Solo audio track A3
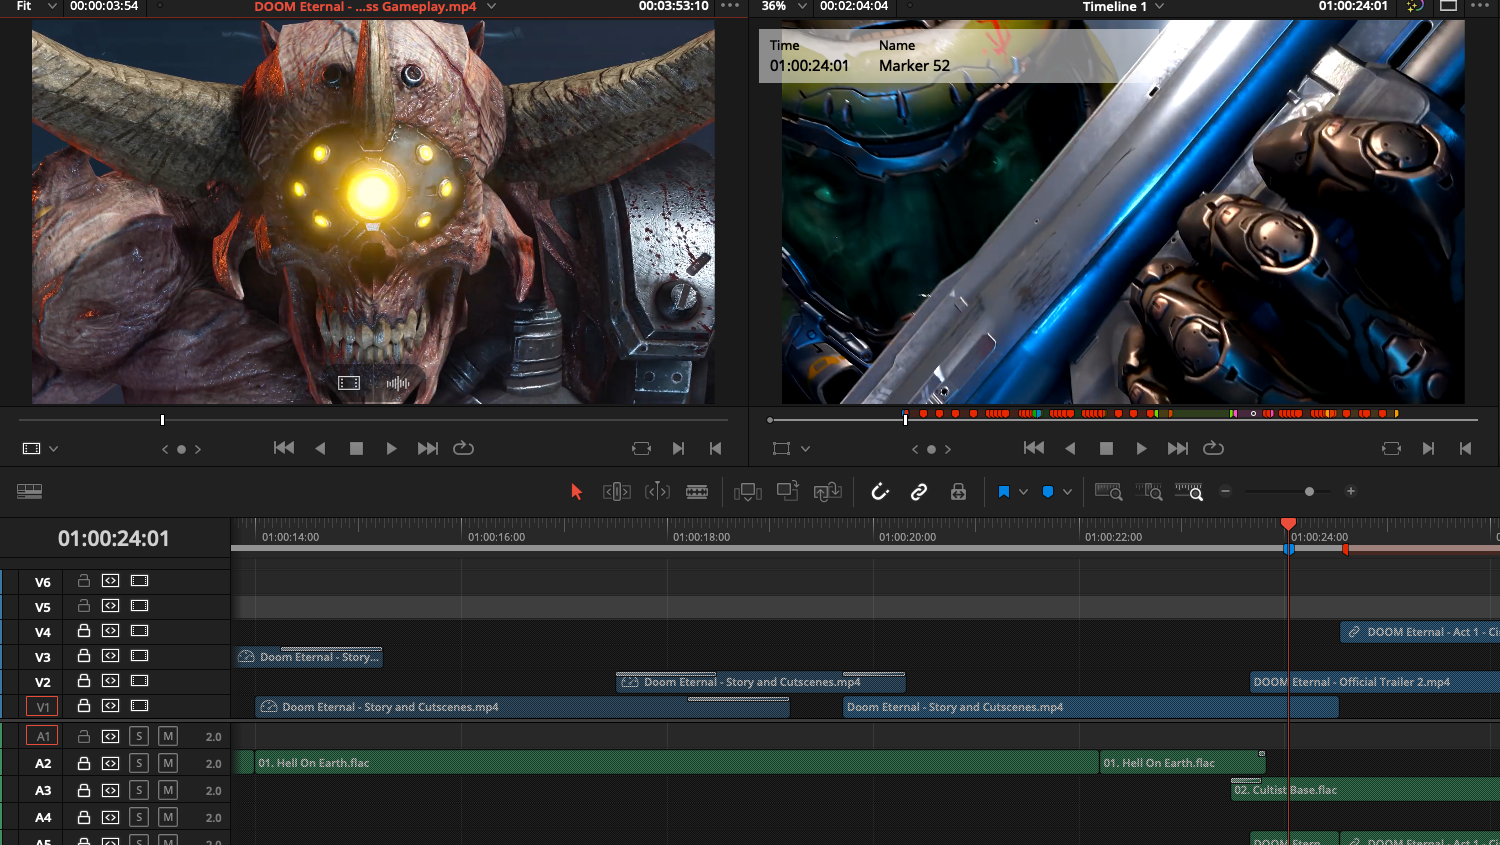Viewport: 1500px width, 845px height. tap(139, 790)
